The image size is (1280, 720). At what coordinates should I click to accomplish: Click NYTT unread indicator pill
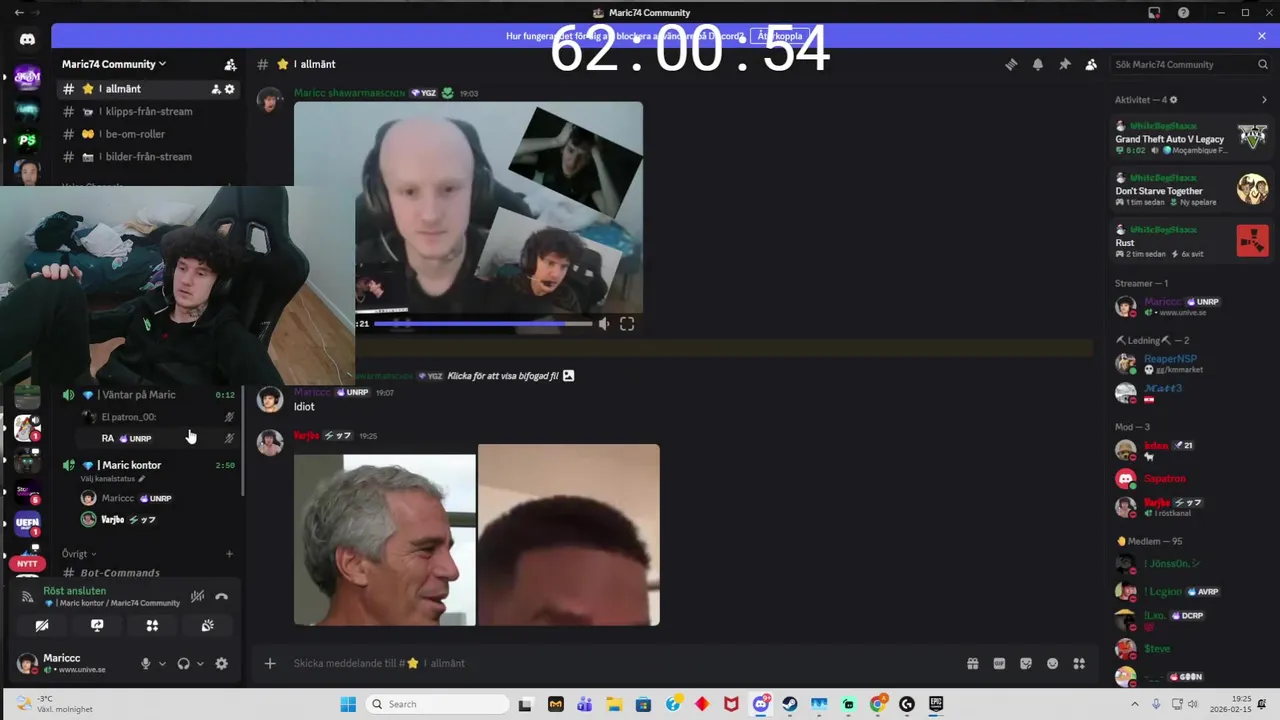pos(27,564)
